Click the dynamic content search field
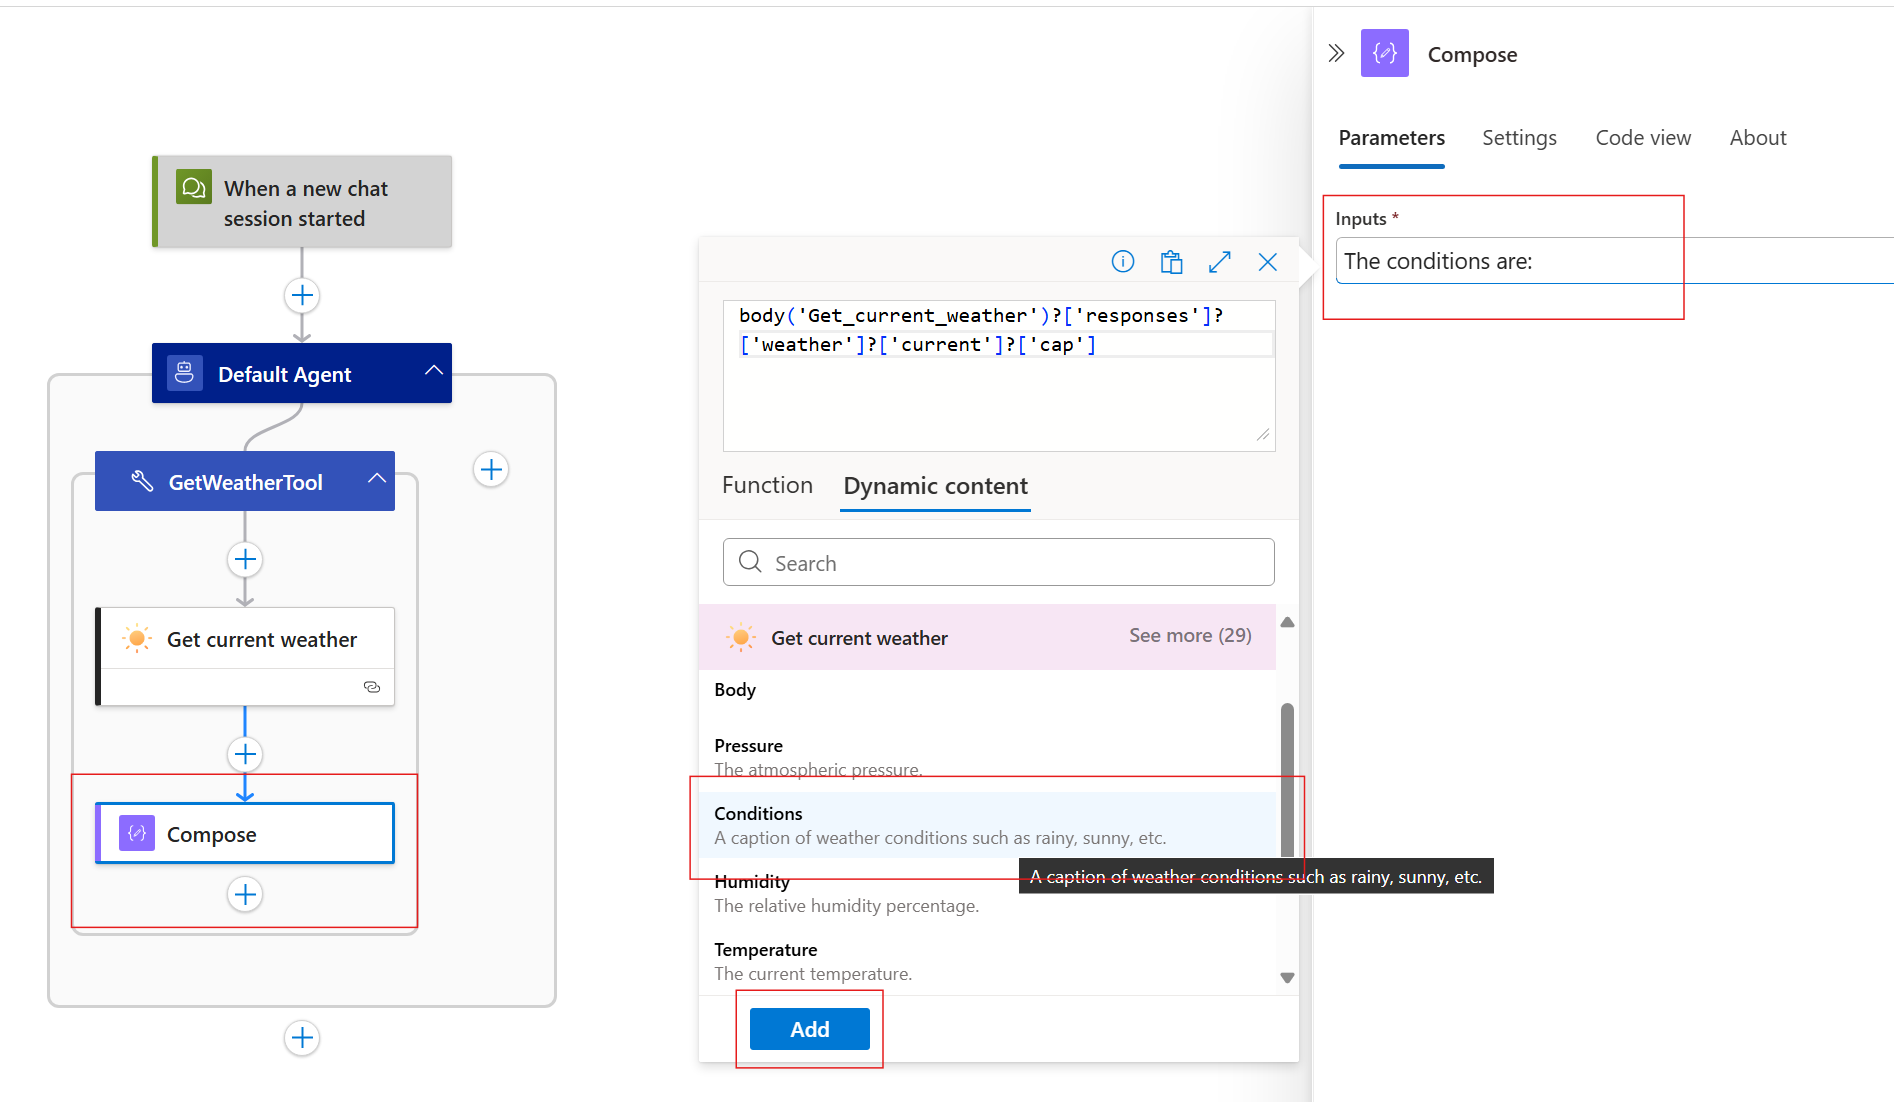1894x1102 pixels. click(x=997, y=562)
